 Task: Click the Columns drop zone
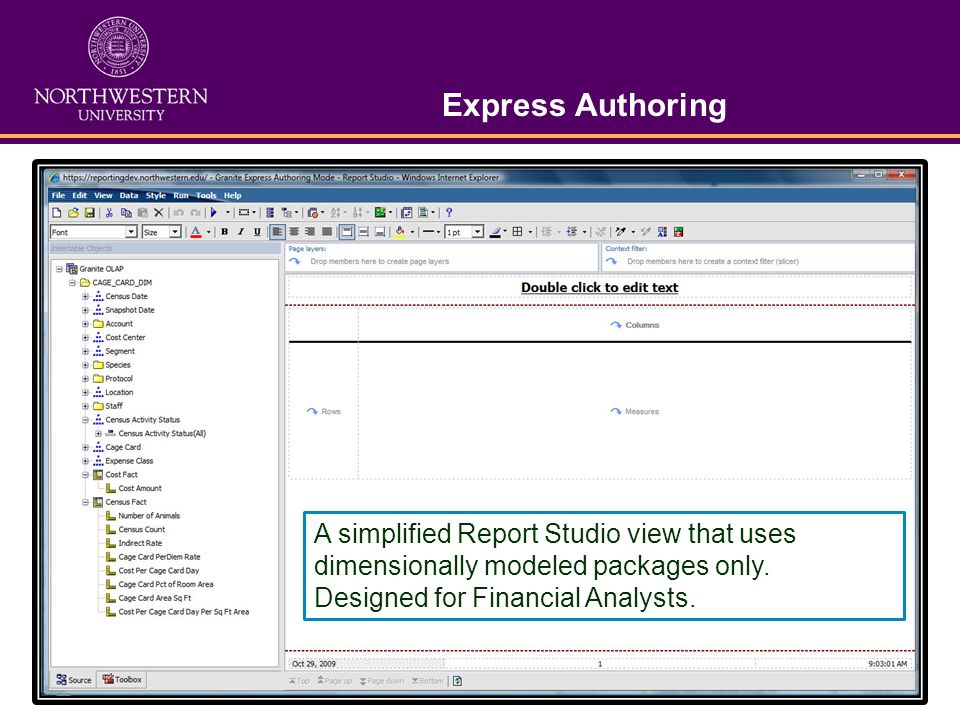[635, 325]
